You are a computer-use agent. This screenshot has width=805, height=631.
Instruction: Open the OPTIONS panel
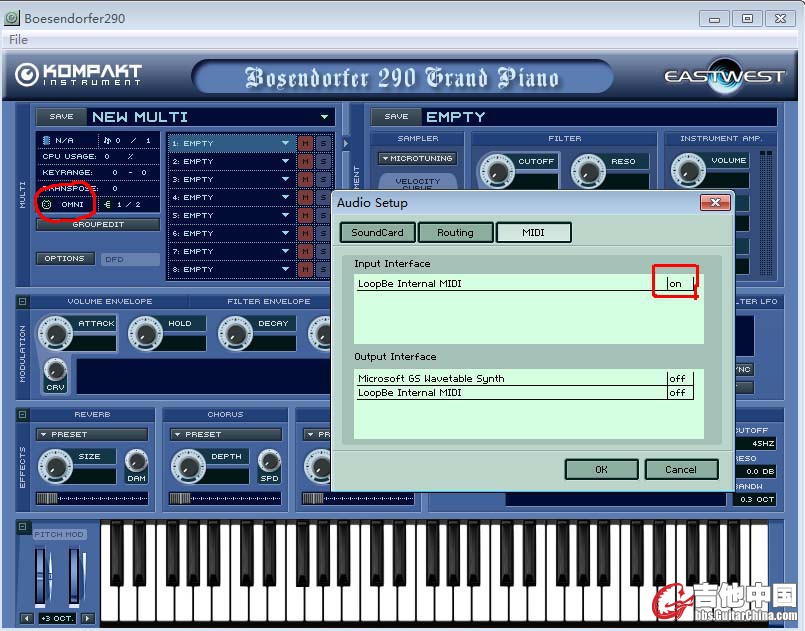[65, 258]
